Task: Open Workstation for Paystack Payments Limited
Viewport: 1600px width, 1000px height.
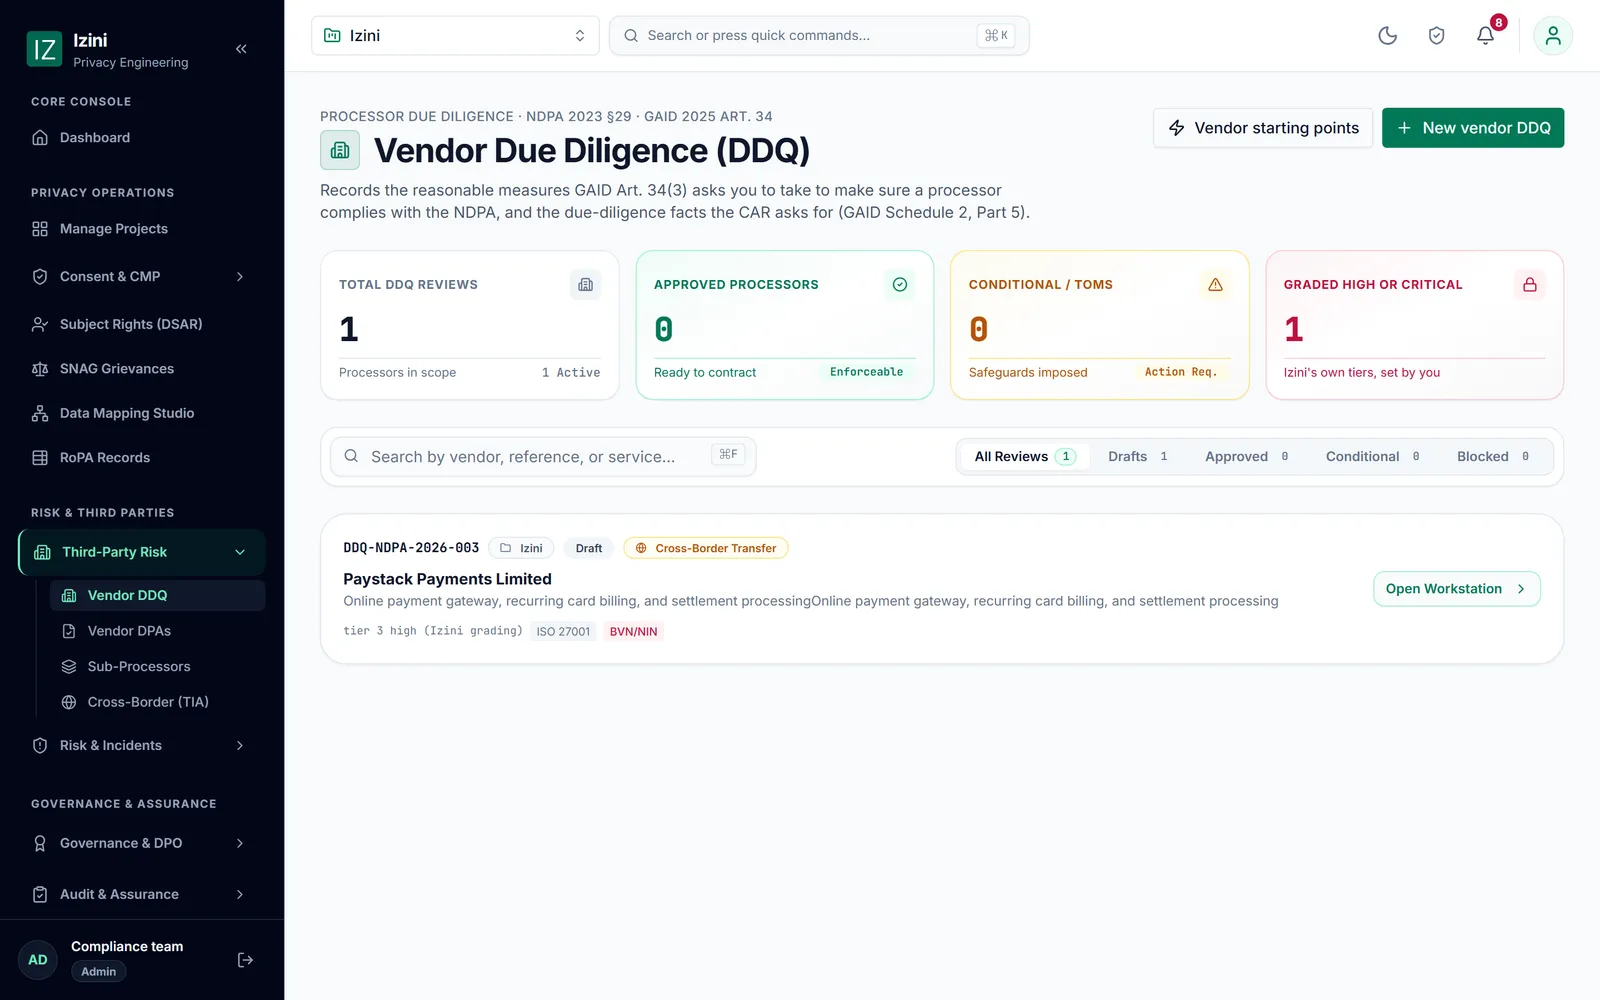Action: coord(1456,589)
